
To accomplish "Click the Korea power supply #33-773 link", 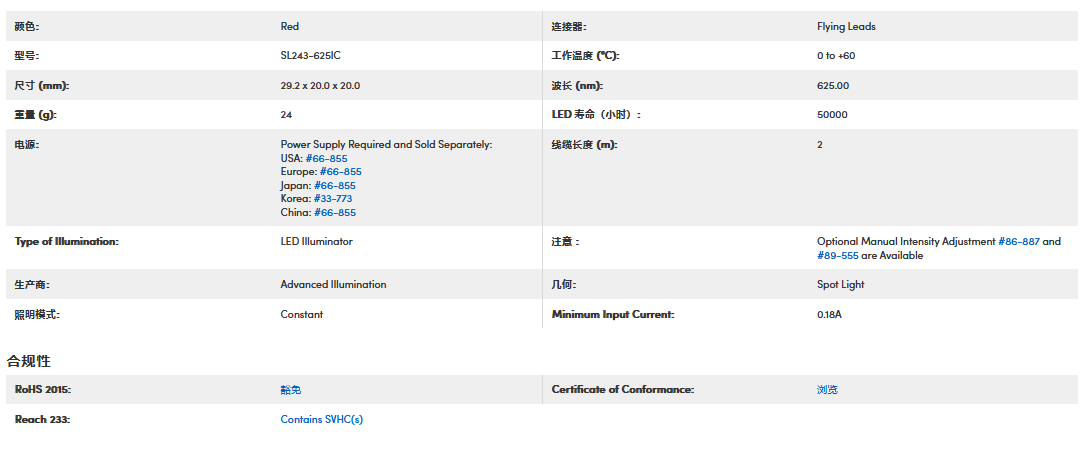I will (333, 199).
